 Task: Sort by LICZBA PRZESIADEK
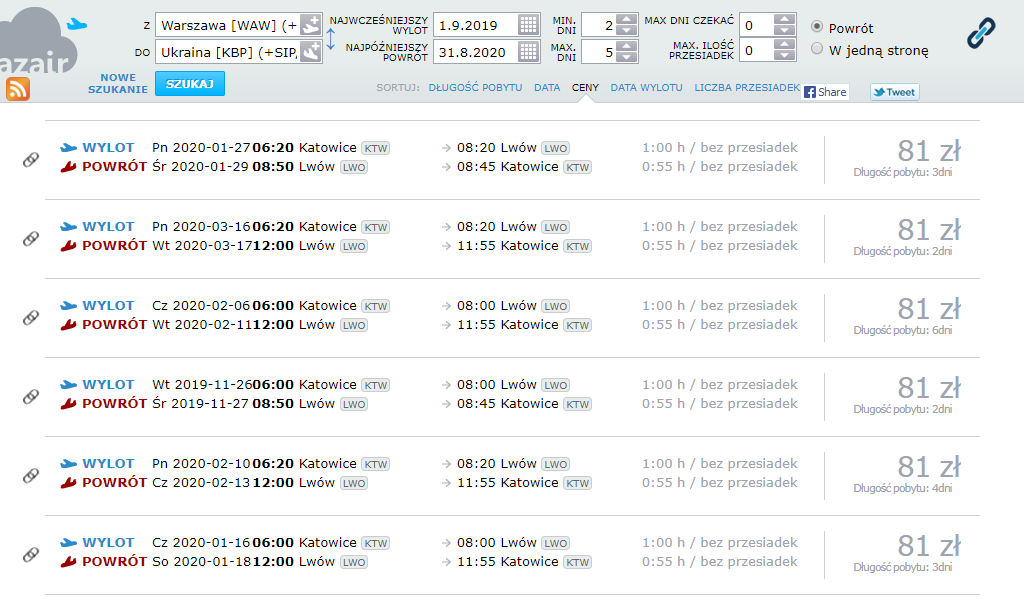[747, 87]
